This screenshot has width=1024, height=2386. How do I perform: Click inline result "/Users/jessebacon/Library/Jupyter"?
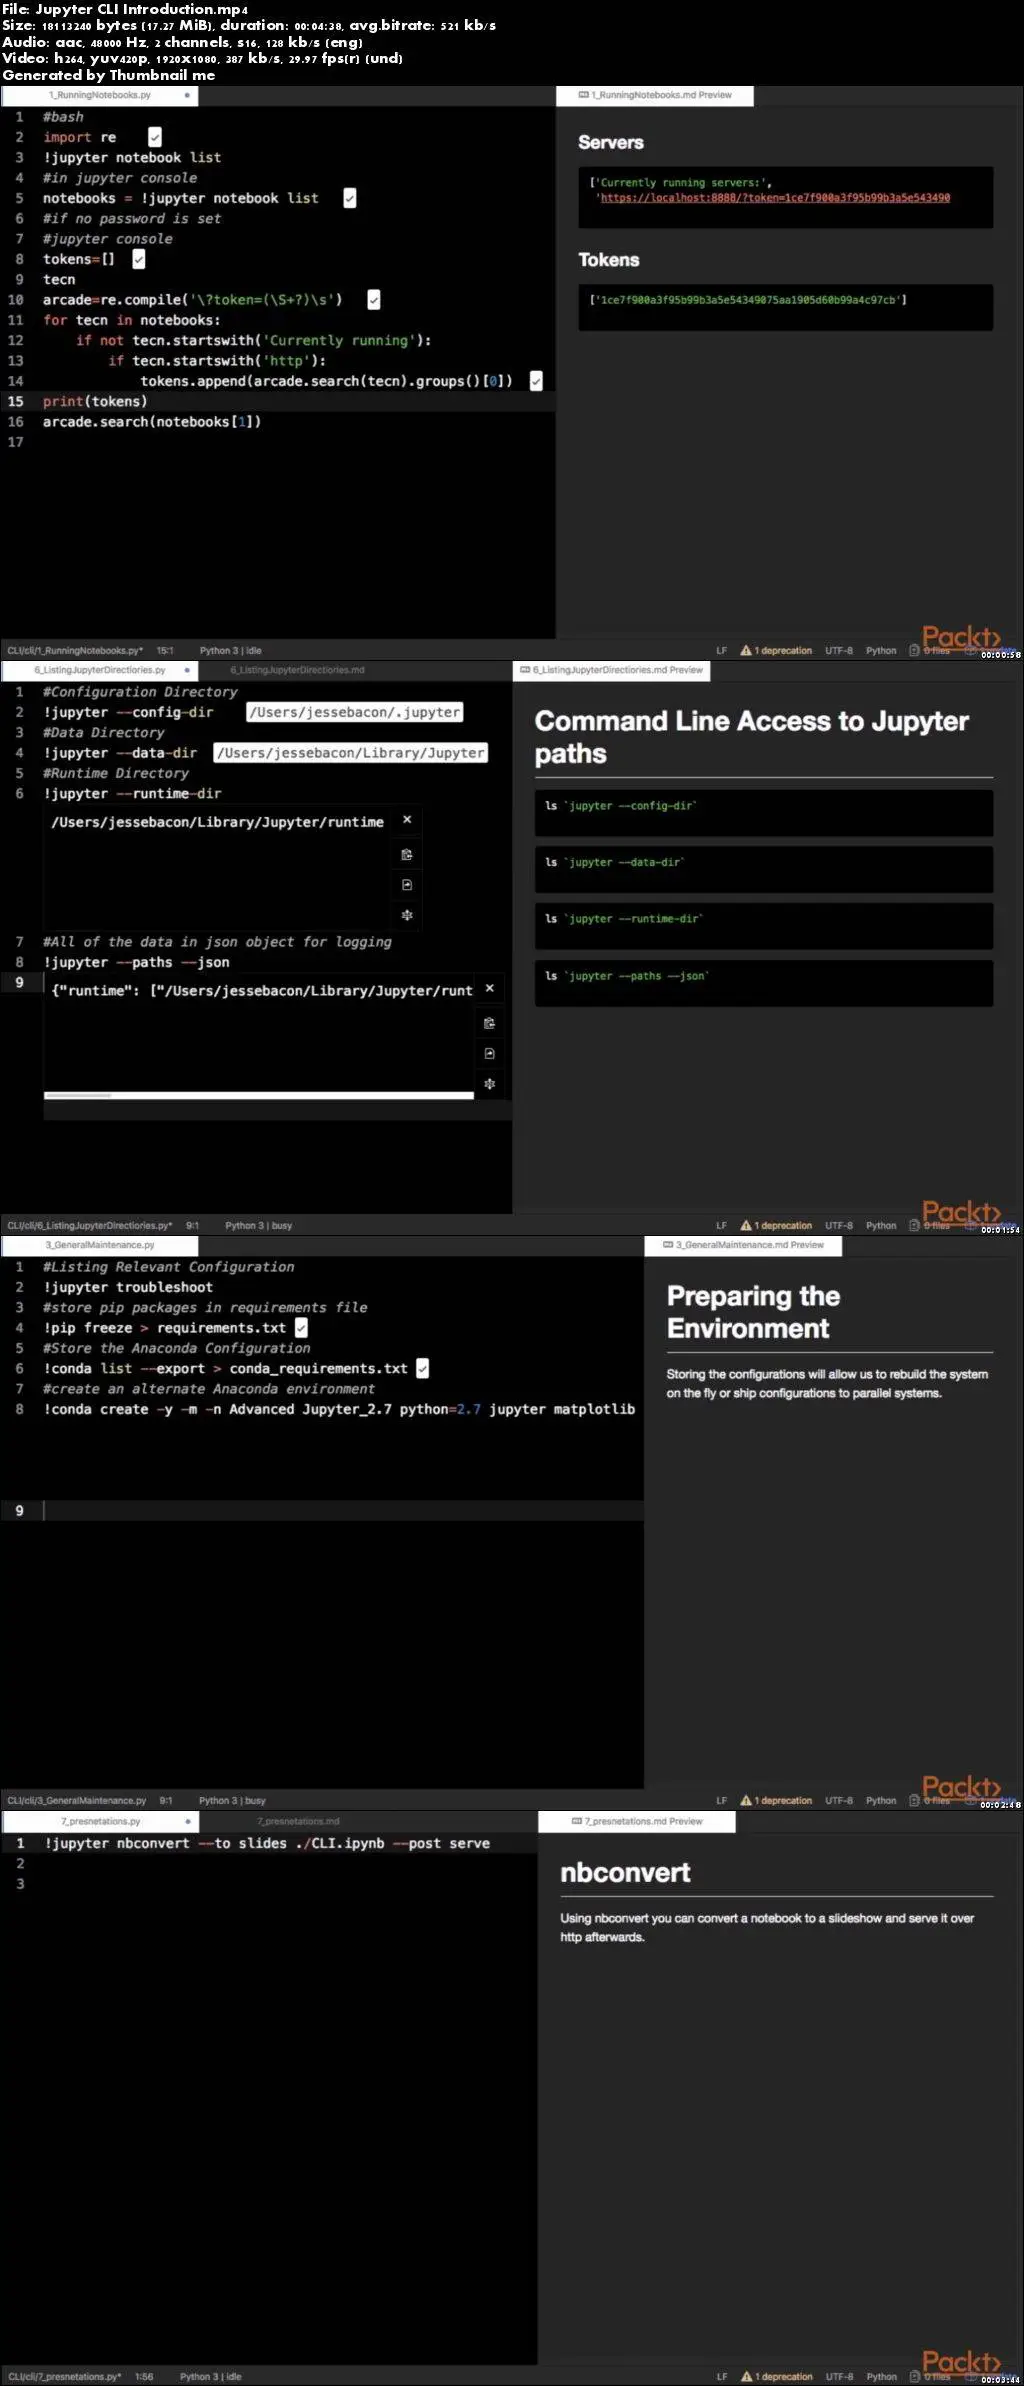click(x=351, y=752)
